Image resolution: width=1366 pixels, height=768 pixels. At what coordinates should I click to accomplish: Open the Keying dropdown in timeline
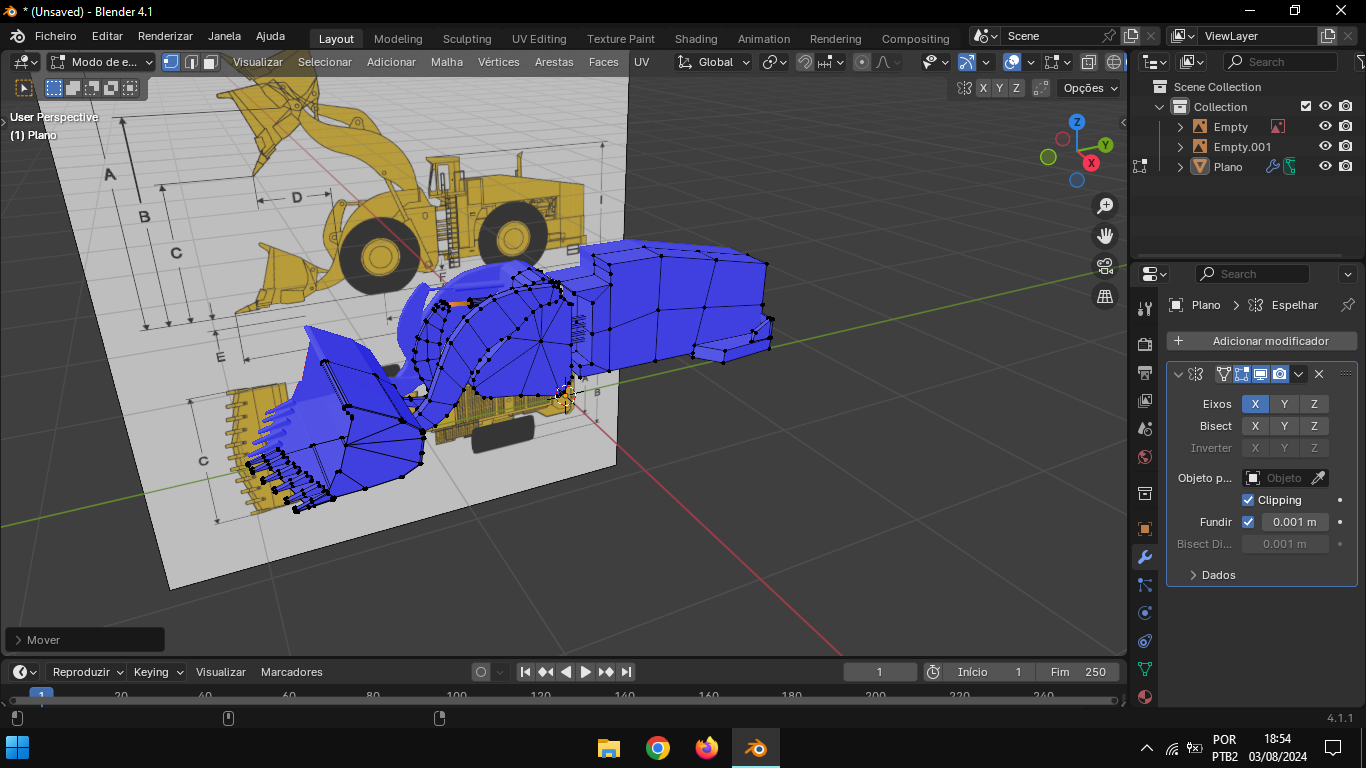pyautogui.click(x=157, y=672)
